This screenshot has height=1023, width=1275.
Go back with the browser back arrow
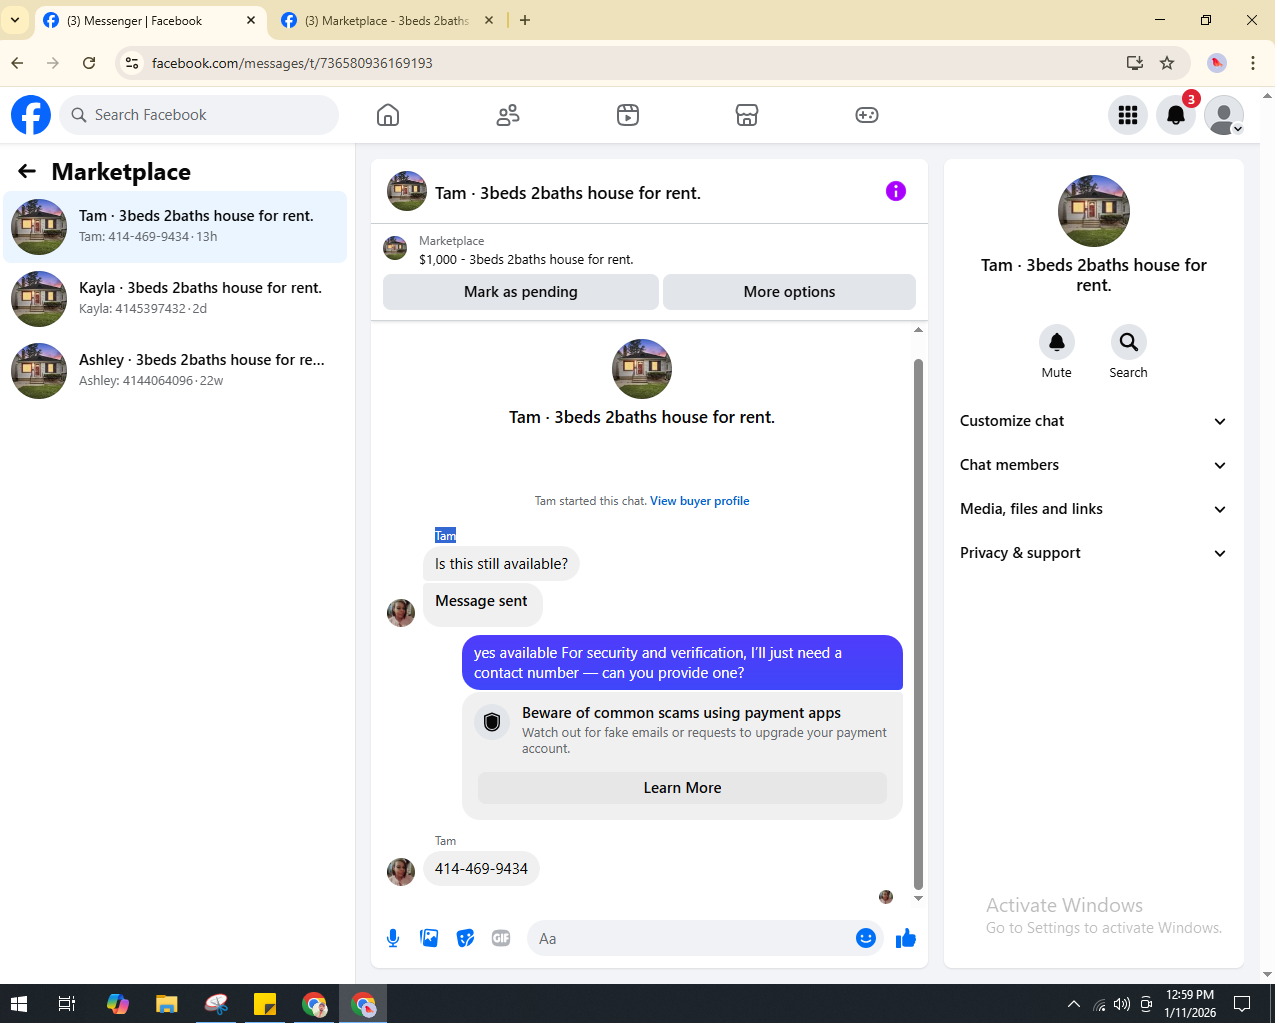pyautogui.click(x=17, y=63)
